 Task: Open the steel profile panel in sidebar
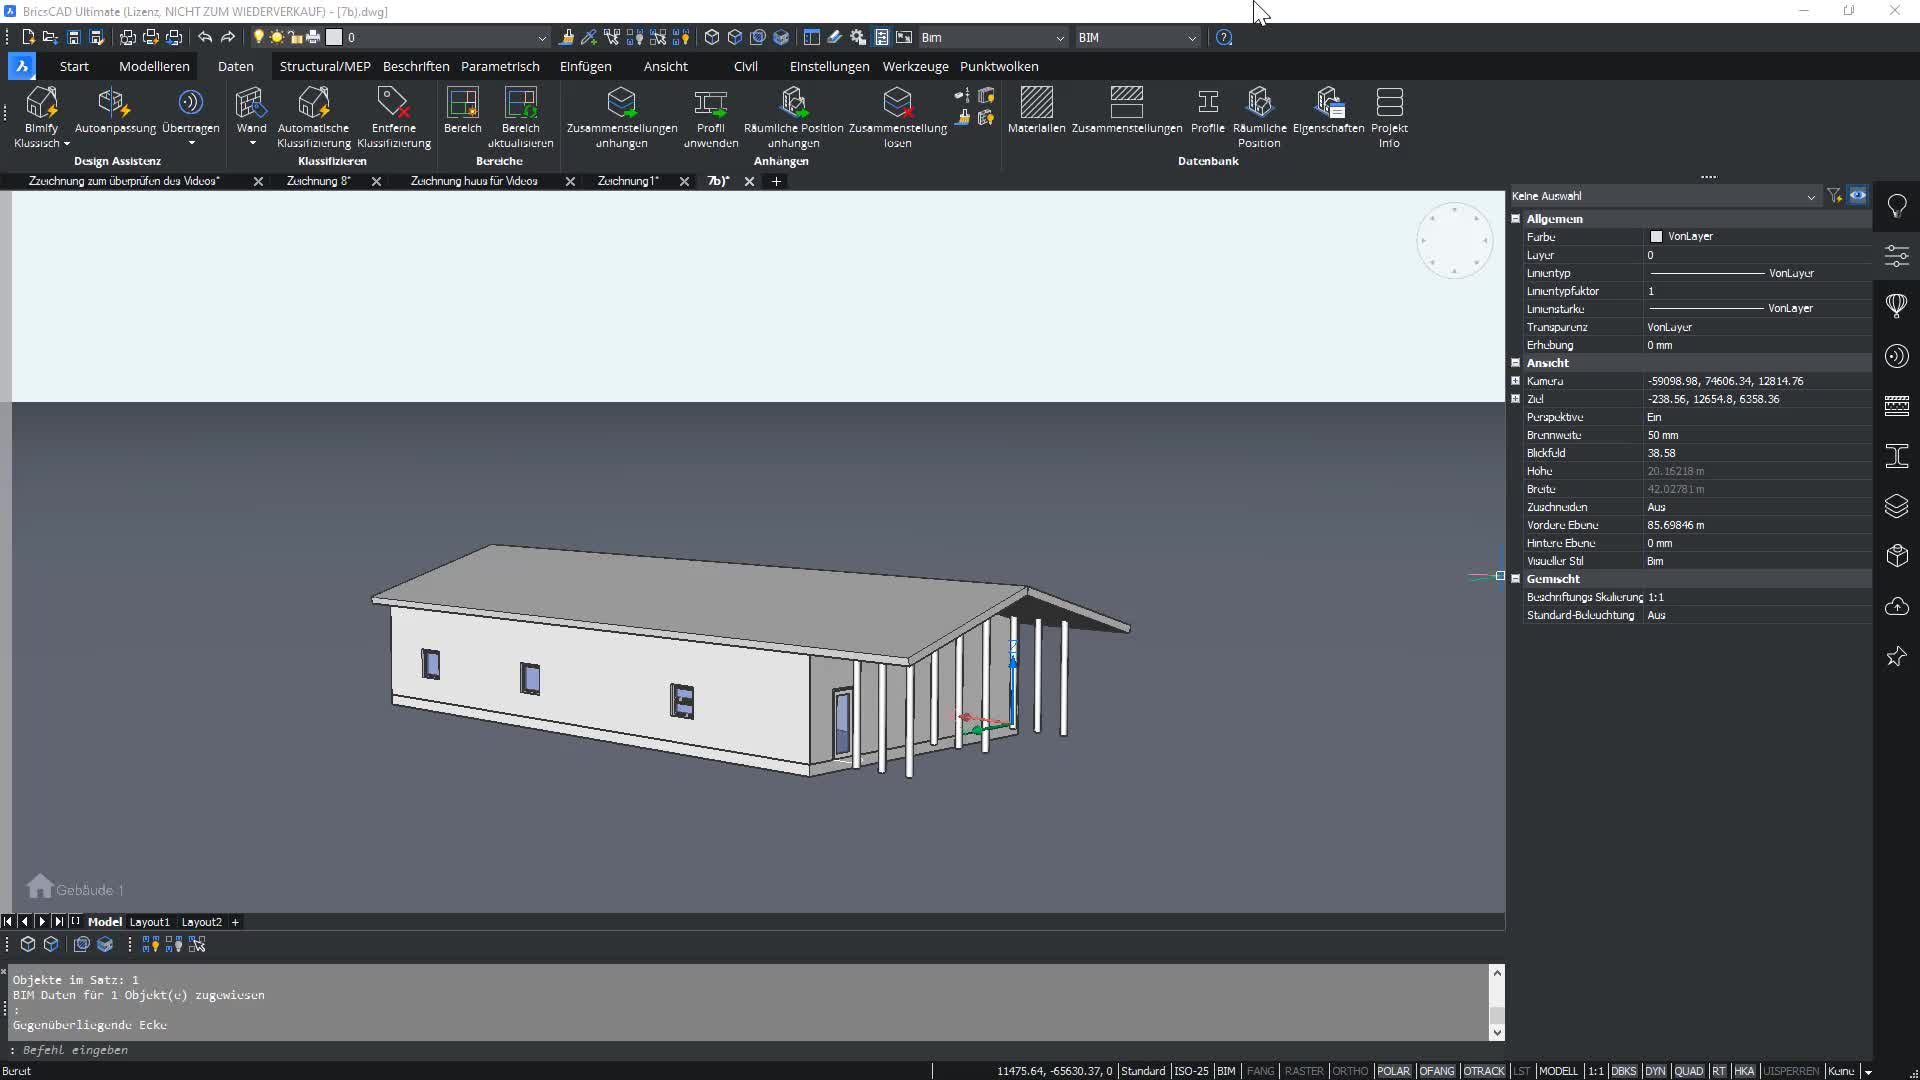coord(1896,456)
